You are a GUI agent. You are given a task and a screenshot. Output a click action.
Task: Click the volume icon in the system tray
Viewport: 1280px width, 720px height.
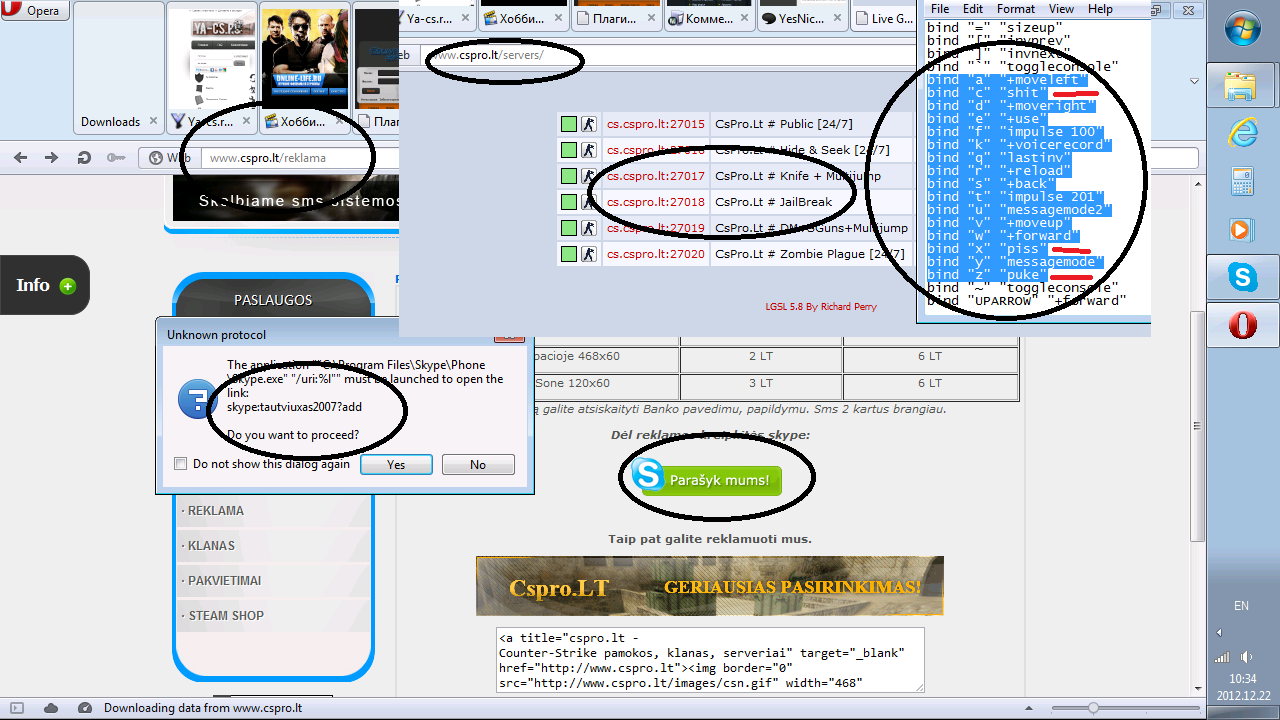pos(1246,657)
